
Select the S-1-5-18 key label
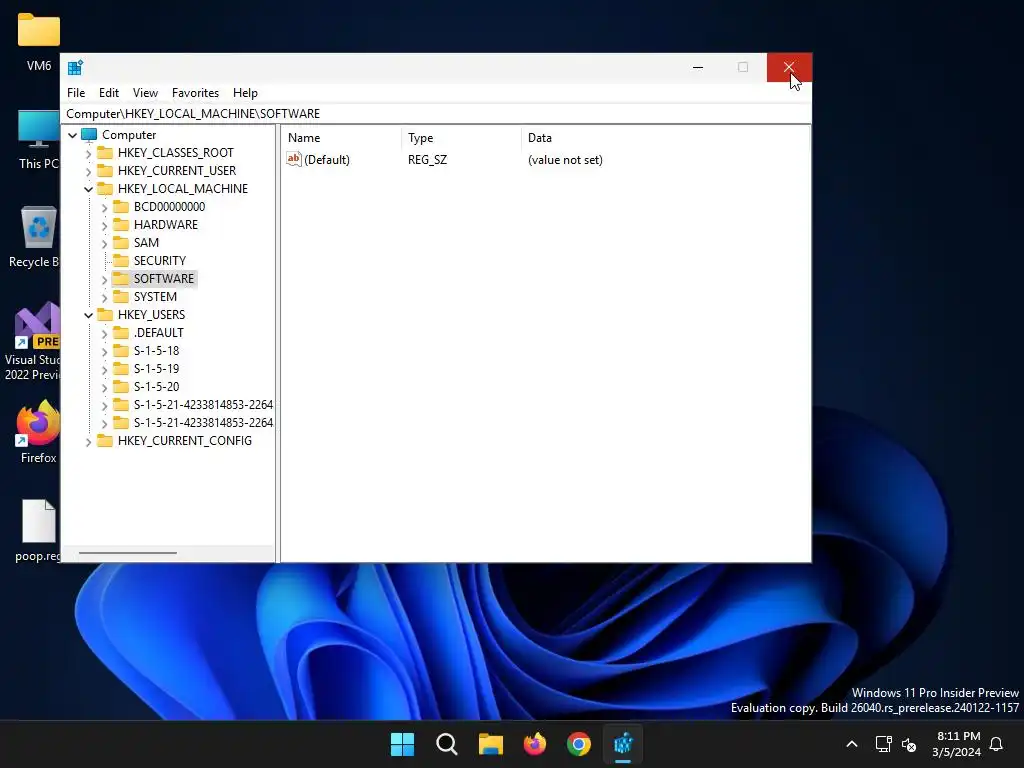click(x=156, y=351)
